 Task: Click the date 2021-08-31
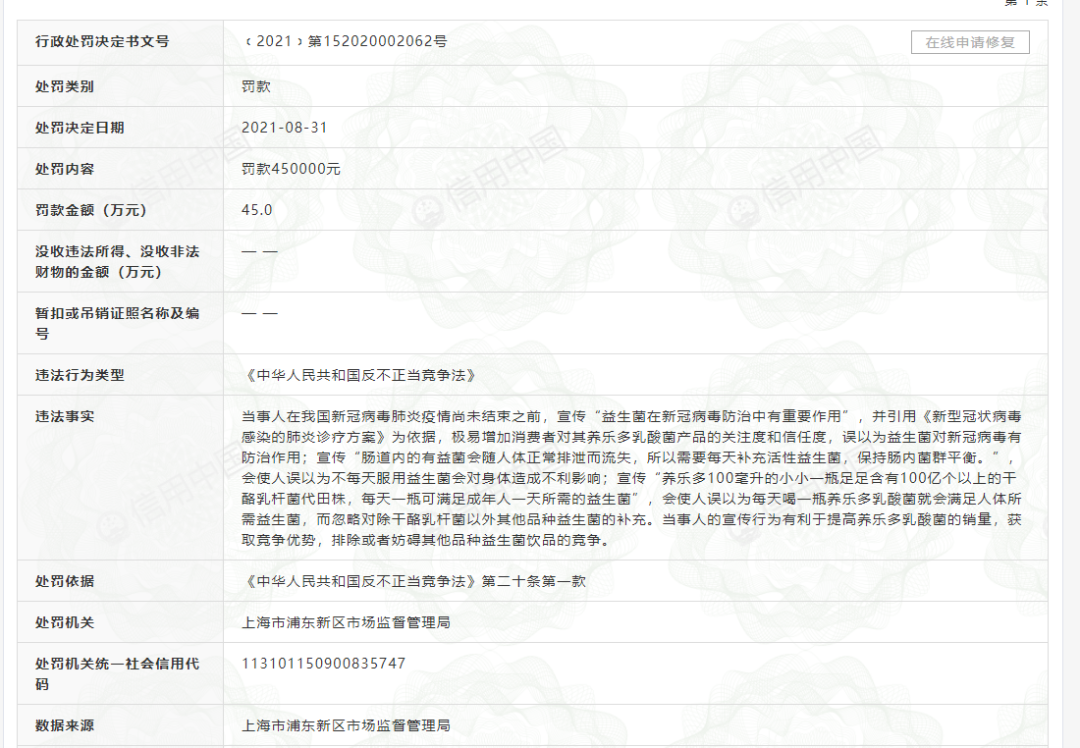pyautogui.click(x=284, y=127)
